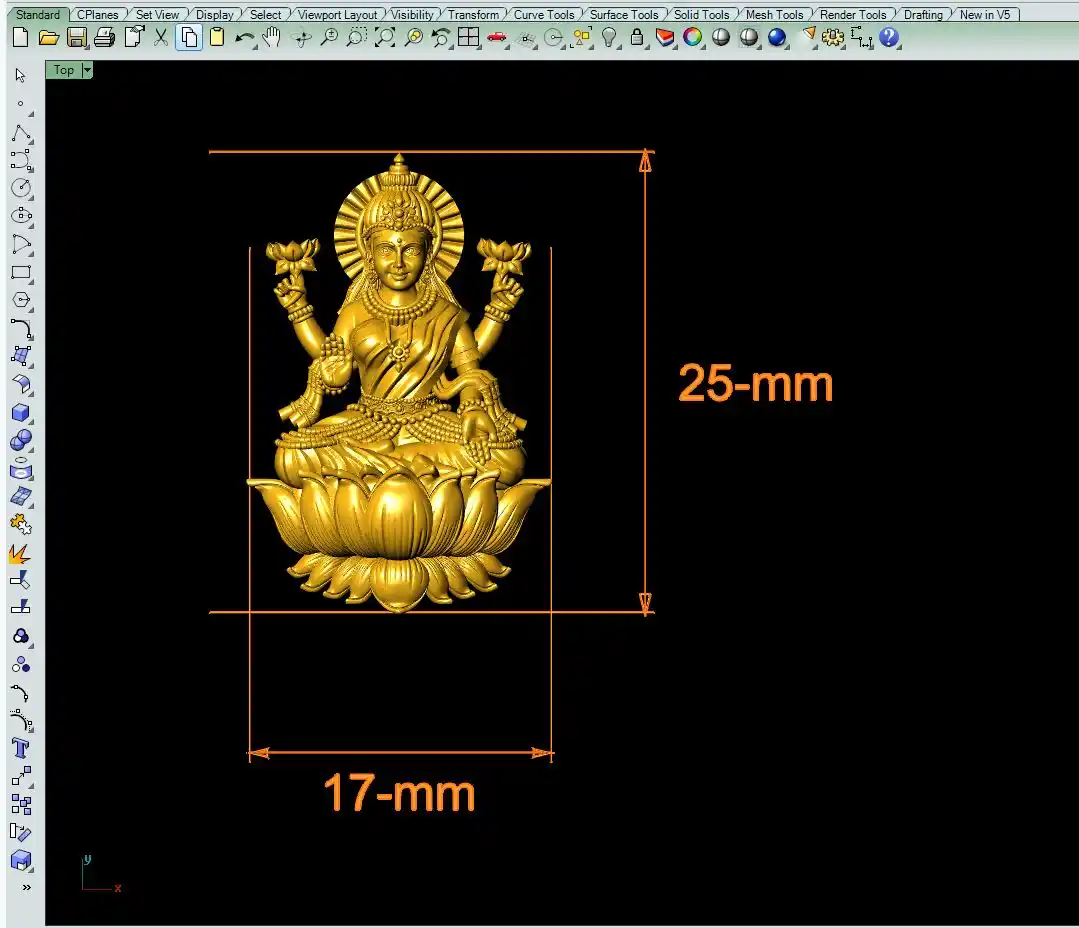Image resolution: width=1079 pixels, height=928 pixels.
Task: Activate the Pan hand tool
Action: pyautogui.click(x=271, y=38)
